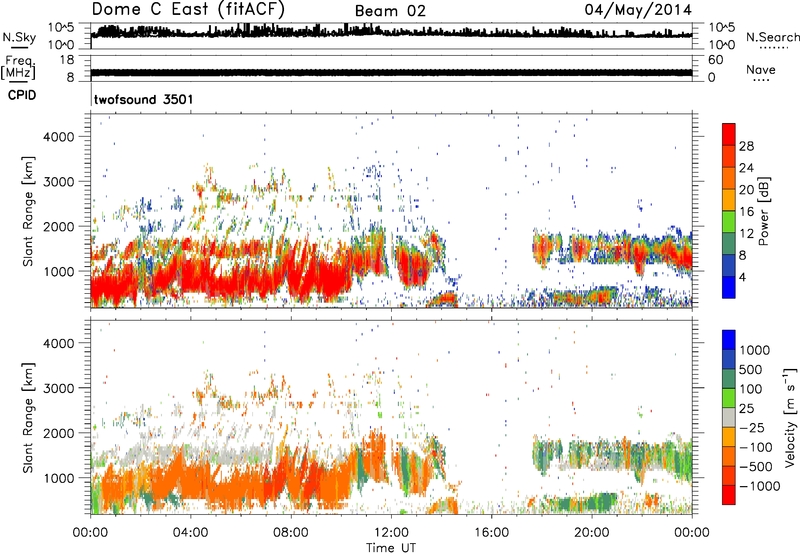This screenshot has width=800, height=554.
Task: Click the gray segment of velocity colorbar
Action: [x=729, y=418]
